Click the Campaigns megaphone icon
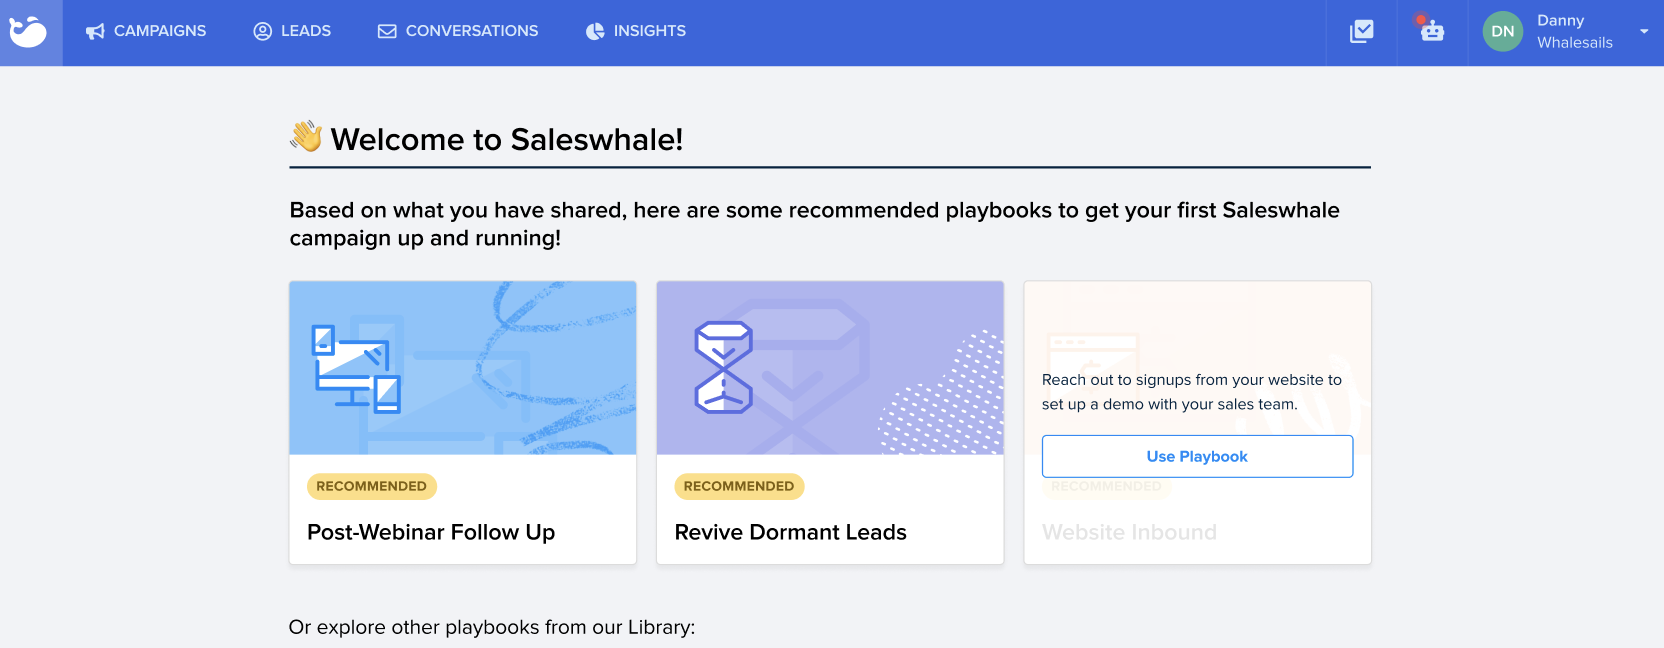This screenshot has width=1664, height=648. [x=95, y=32]
